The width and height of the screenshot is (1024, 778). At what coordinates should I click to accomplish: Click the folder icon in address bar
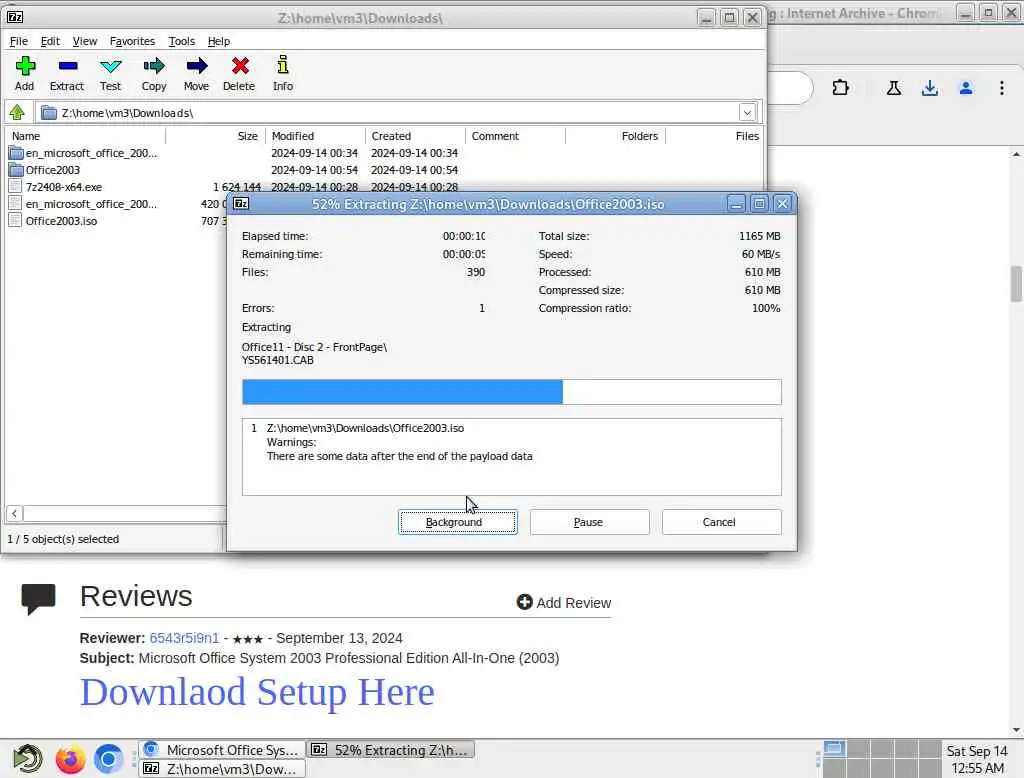[x=49, y=113]
